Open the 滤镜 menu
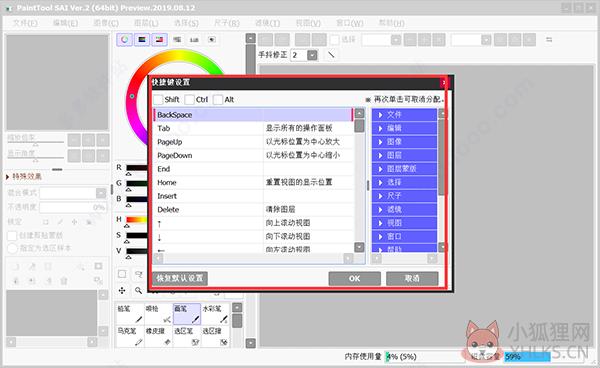Image resolution: width=600 pixels, height=368 pixels. (267, 23)
